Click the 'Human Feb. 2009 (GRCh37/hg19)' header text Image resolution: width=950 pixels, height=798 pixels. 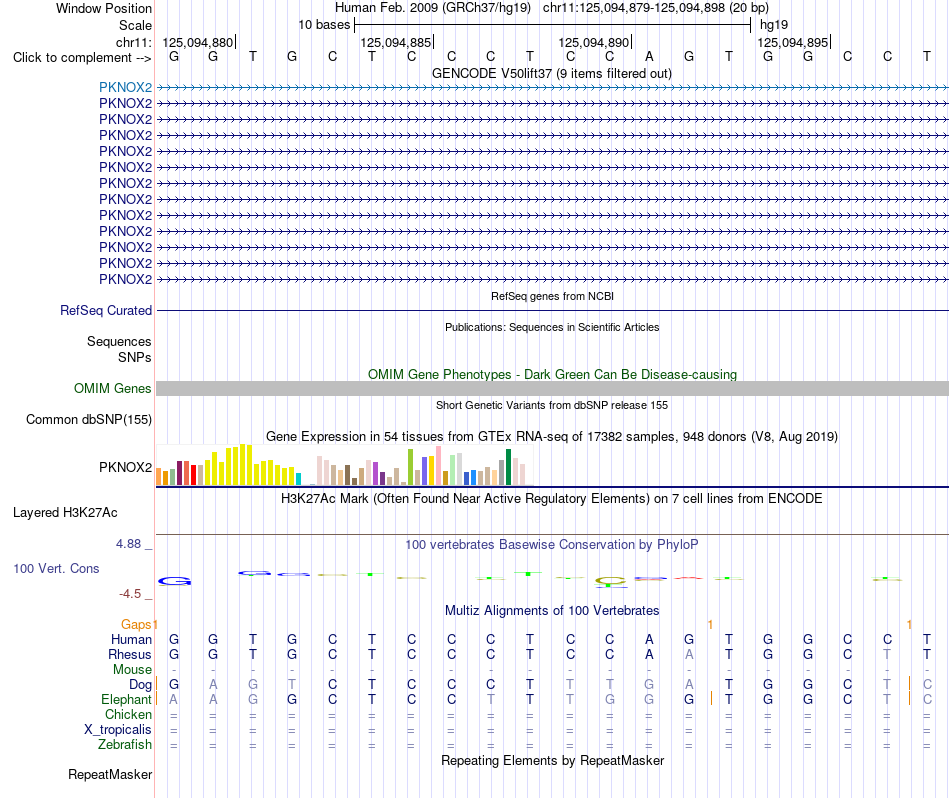[x=433, y=8]
